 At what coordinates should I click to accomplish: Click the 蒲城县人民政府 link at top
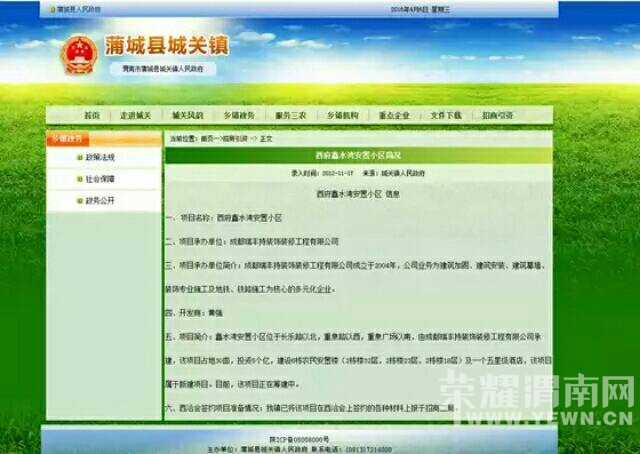(78, 9)
